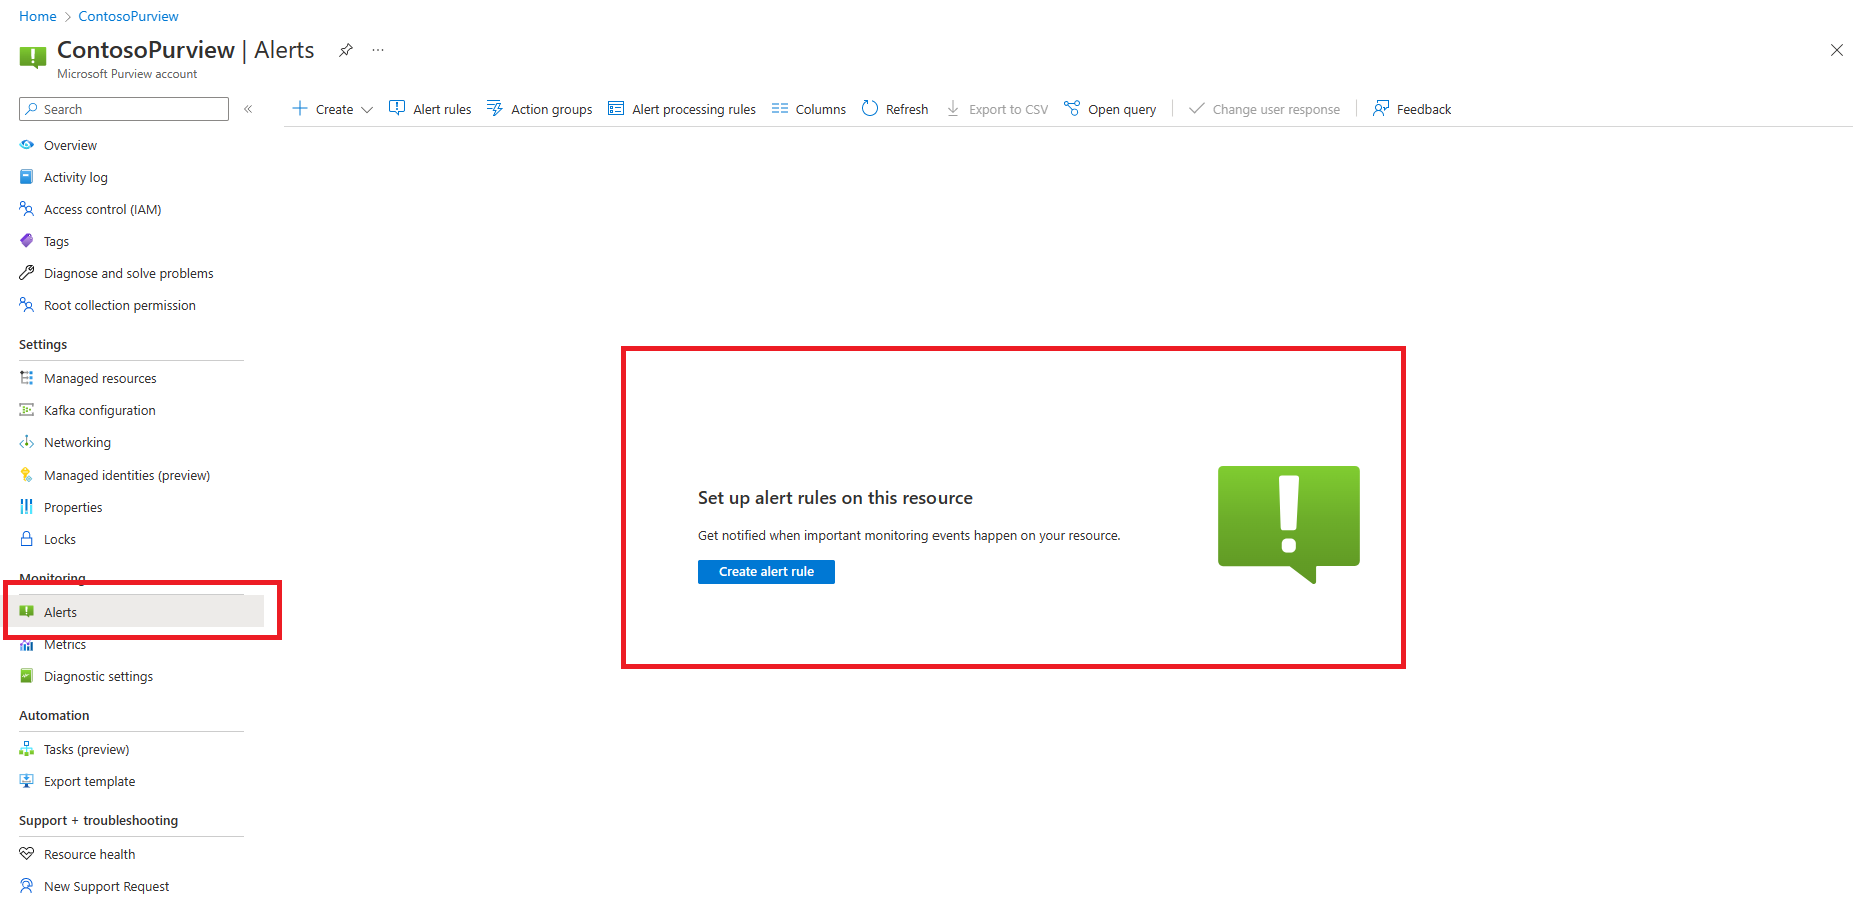Close the Alerts blade with X
Image resolution: width=1866 pixels, height=920 pixels.
(x=1837, y=50)
